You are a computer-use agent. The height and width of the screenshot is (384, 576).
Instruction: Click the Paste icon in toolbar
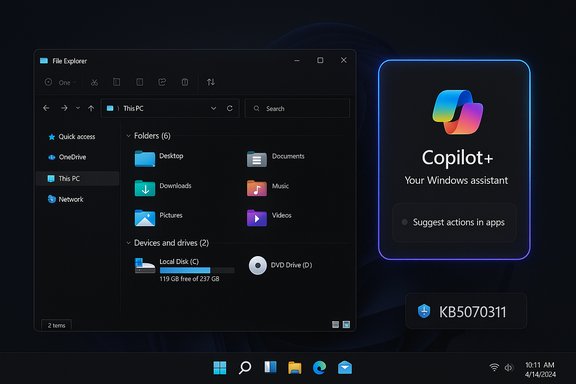140,82
